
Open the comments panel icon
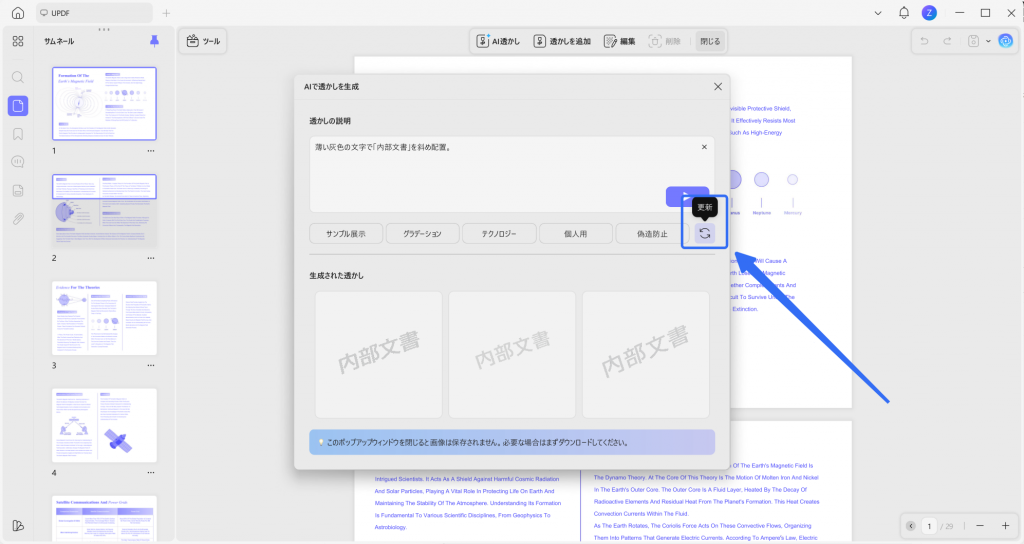coord(18,162)
